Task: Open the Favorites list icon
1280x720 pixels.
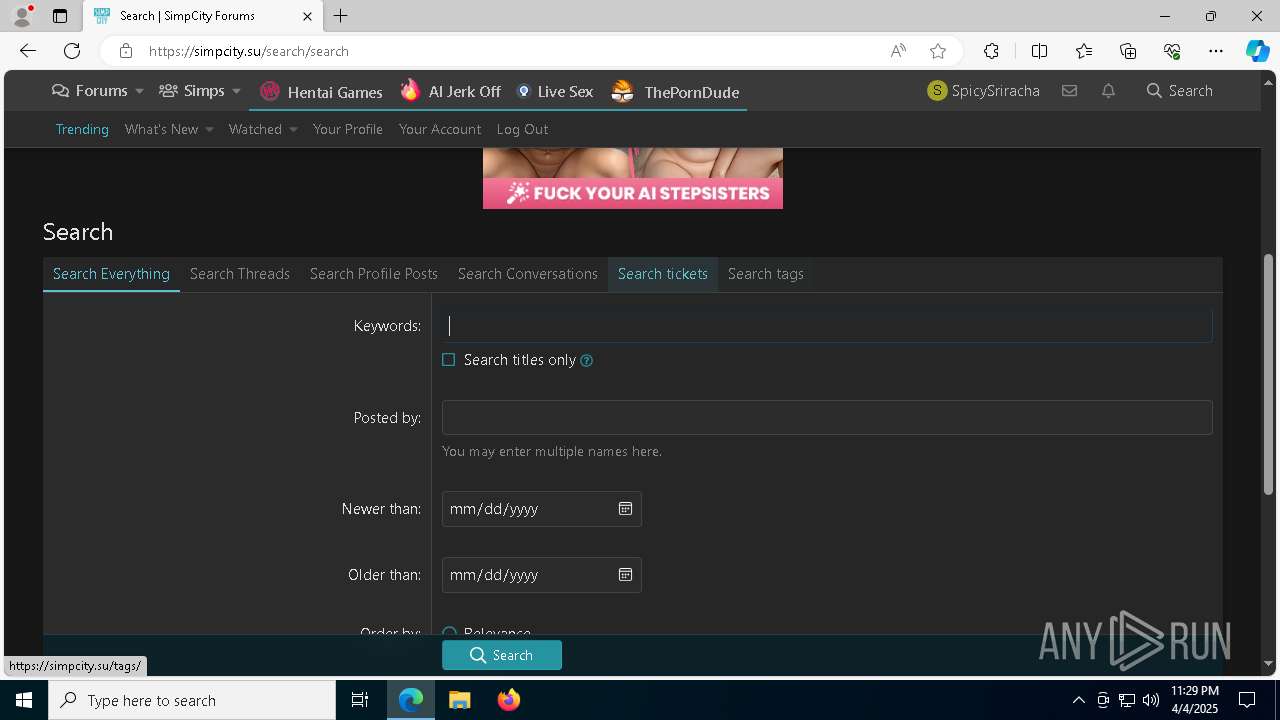Action: (1084, 51)
